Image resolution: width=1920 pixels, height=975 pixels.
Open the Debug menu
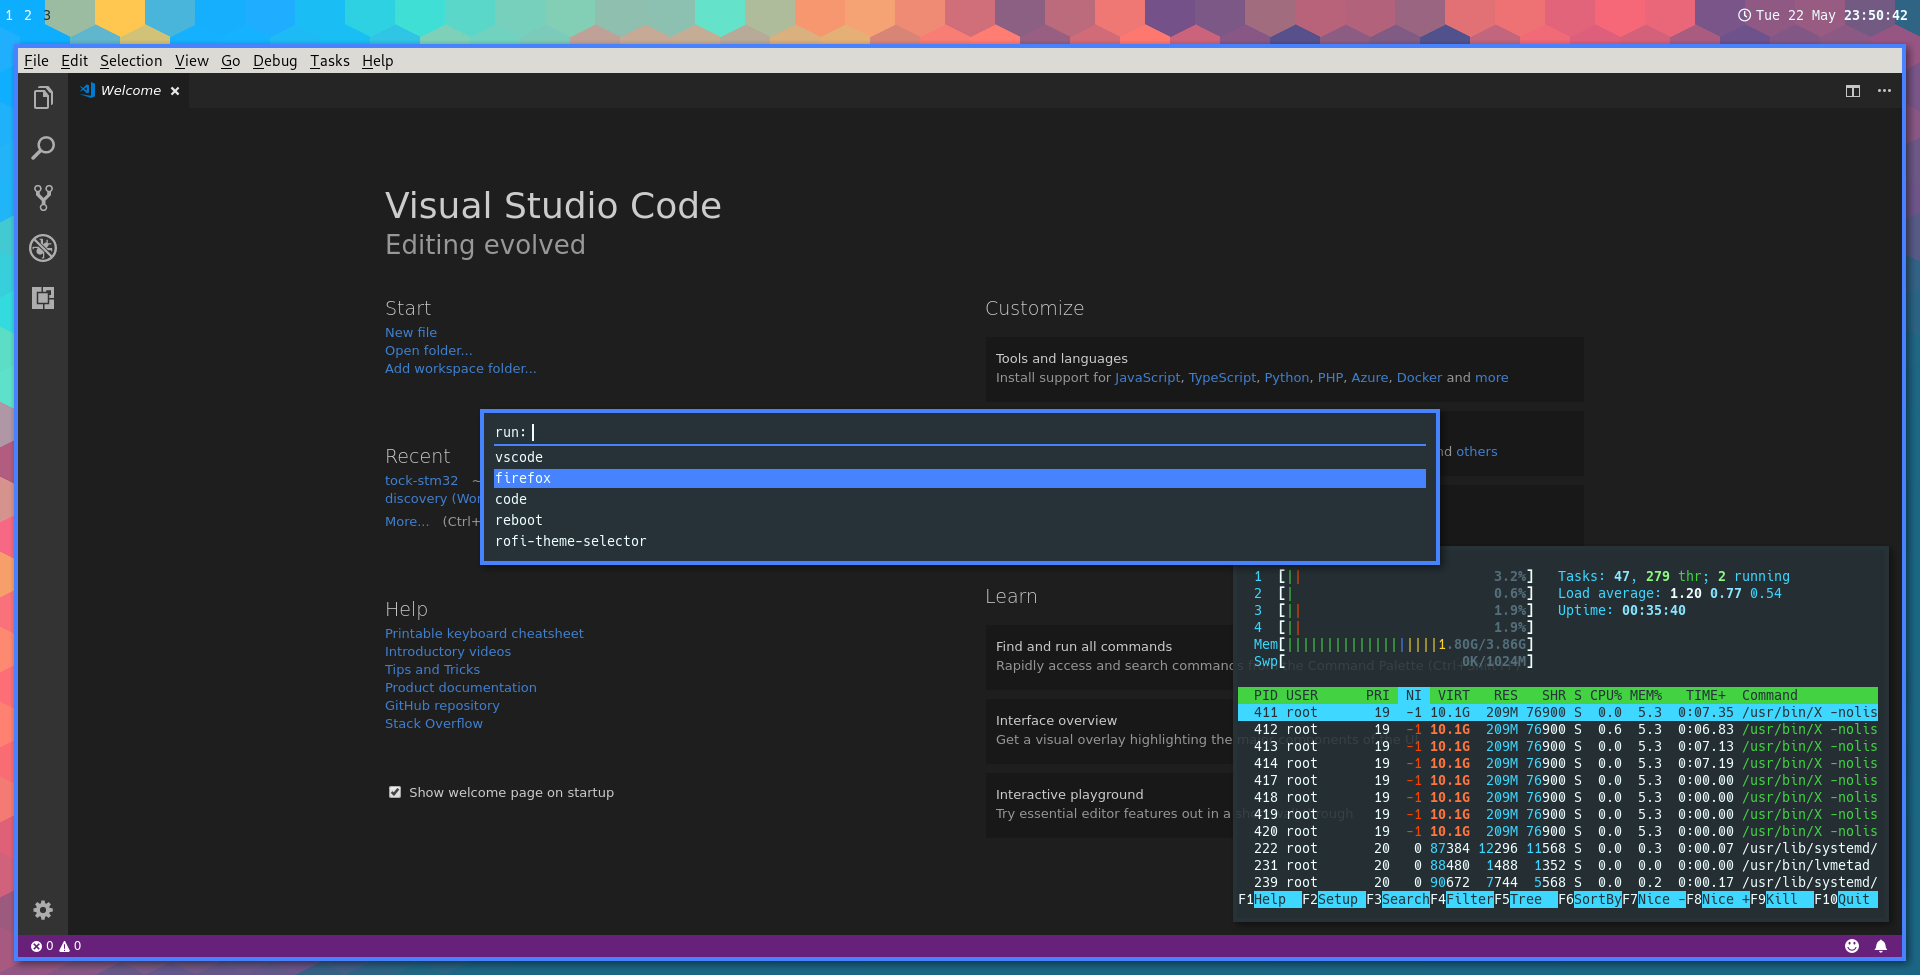pos(275,61)
